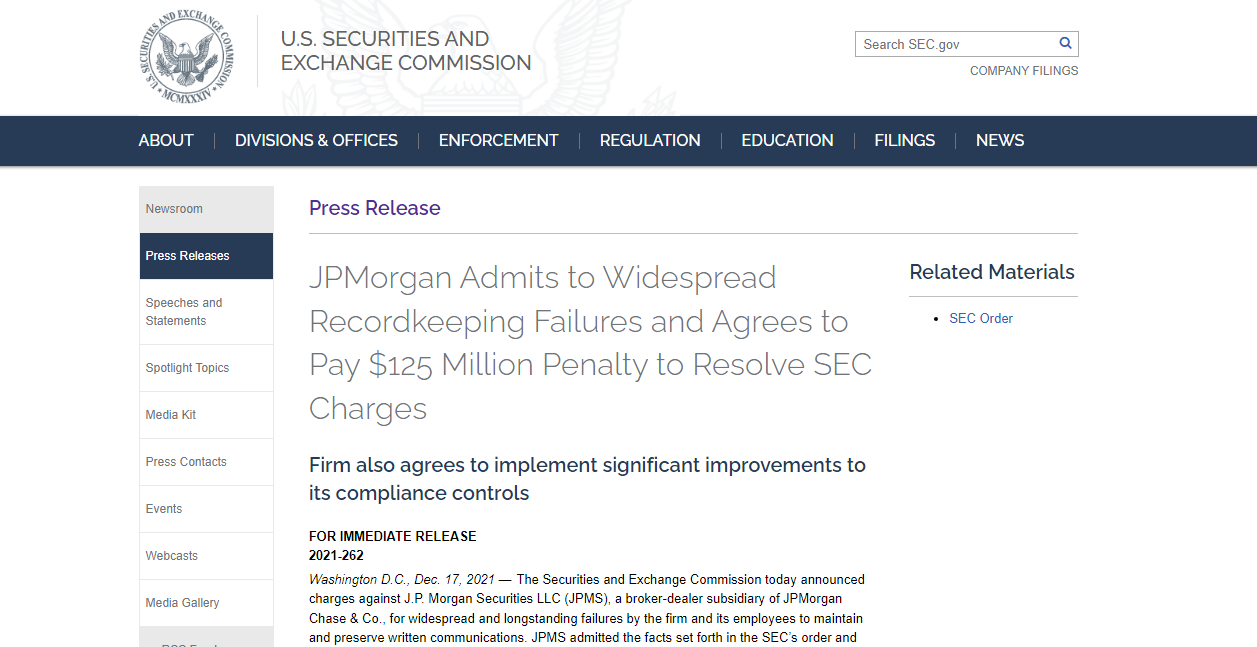Go to Press Contacts page
1257x647 pixels.
pos(206,462)
